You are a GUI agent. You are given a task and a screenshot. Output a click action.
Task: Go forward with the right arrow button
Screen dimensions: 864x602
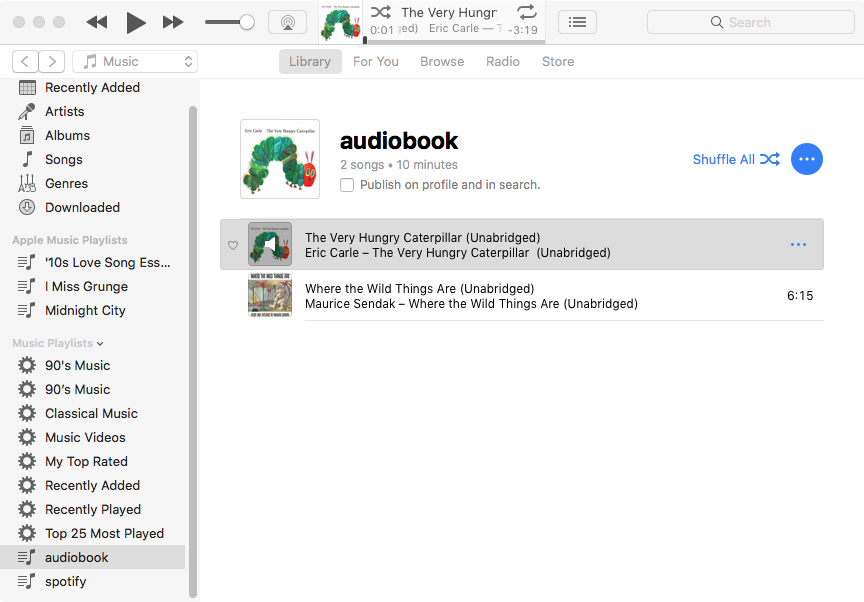(x=52, y=61)
